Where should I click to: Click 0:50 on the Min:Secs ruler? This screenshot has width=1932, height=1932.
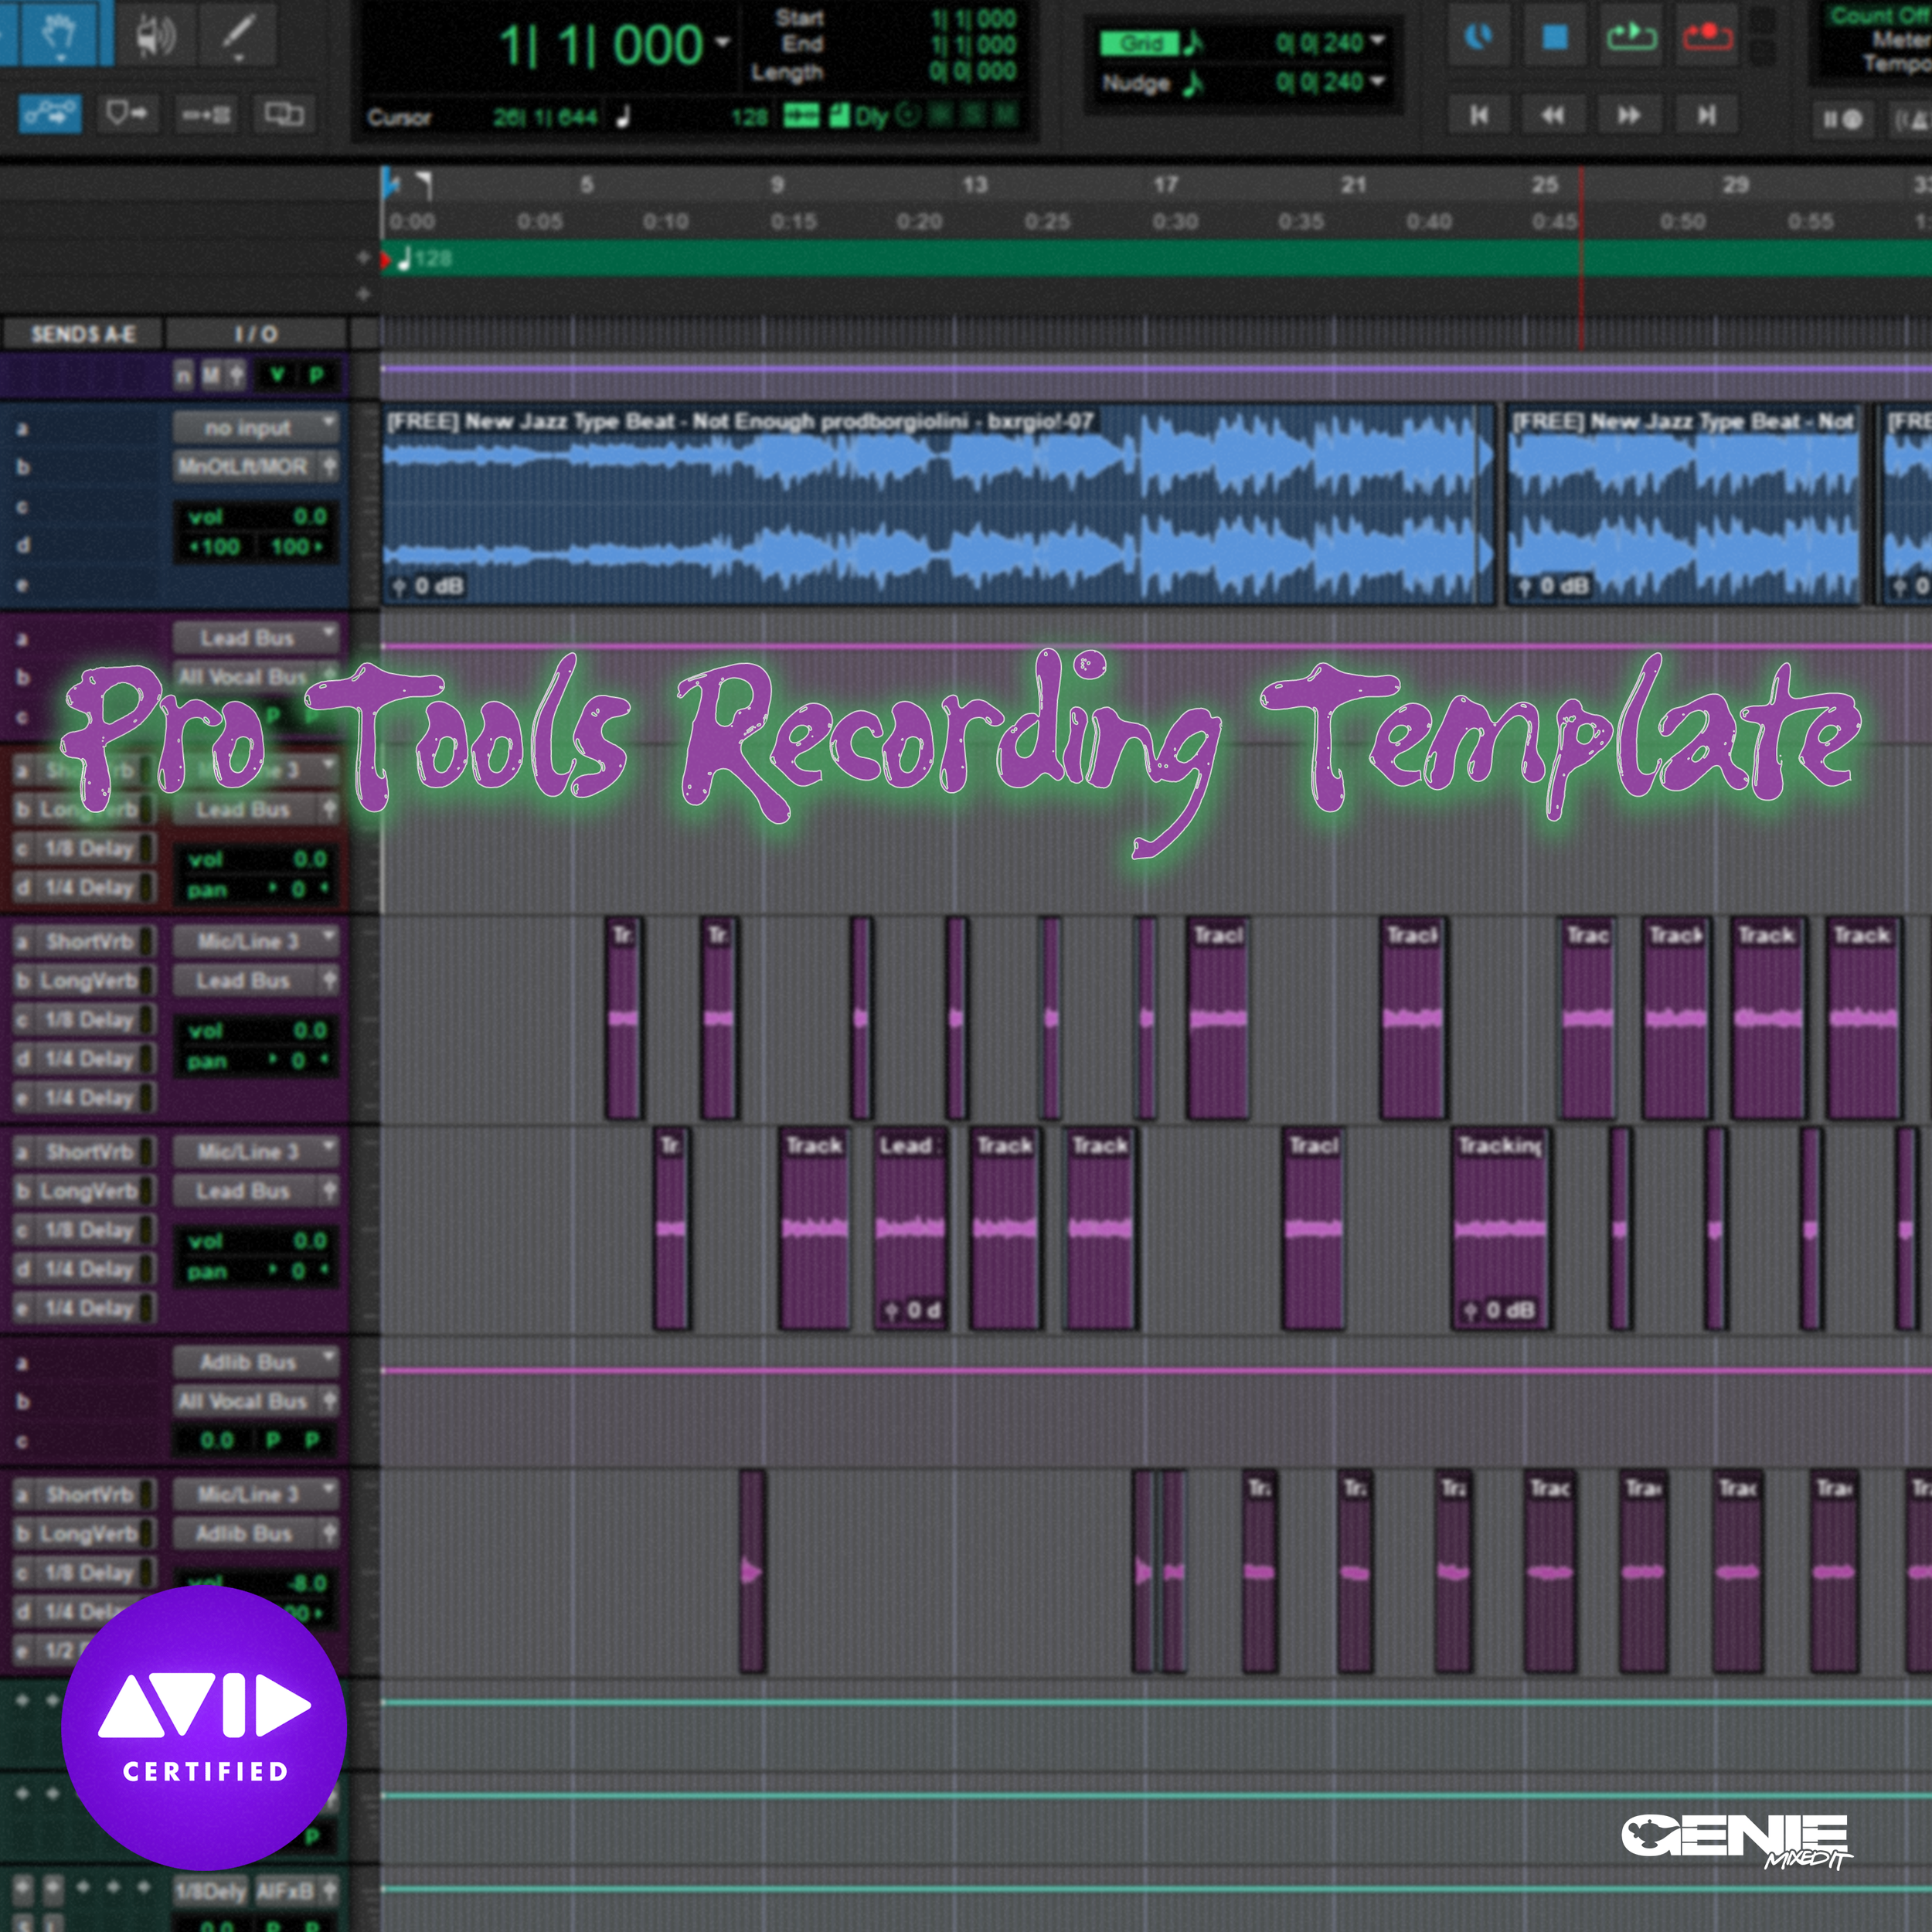tap(1683, 221)
